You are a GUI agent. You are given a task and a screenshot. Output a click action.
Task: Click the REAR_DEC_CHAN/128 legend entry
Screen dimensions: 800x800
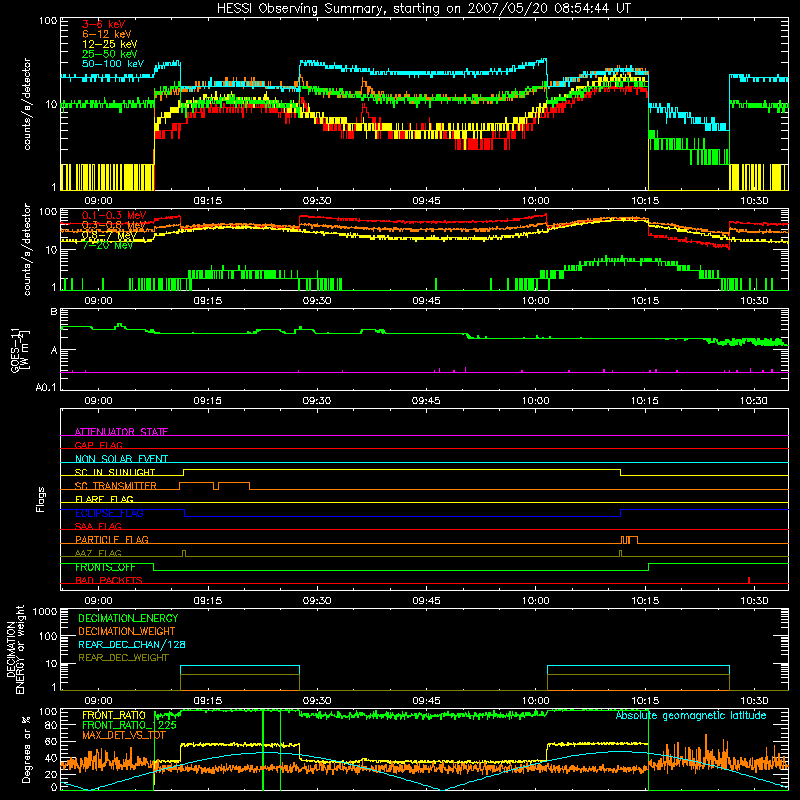coord(132,644)
